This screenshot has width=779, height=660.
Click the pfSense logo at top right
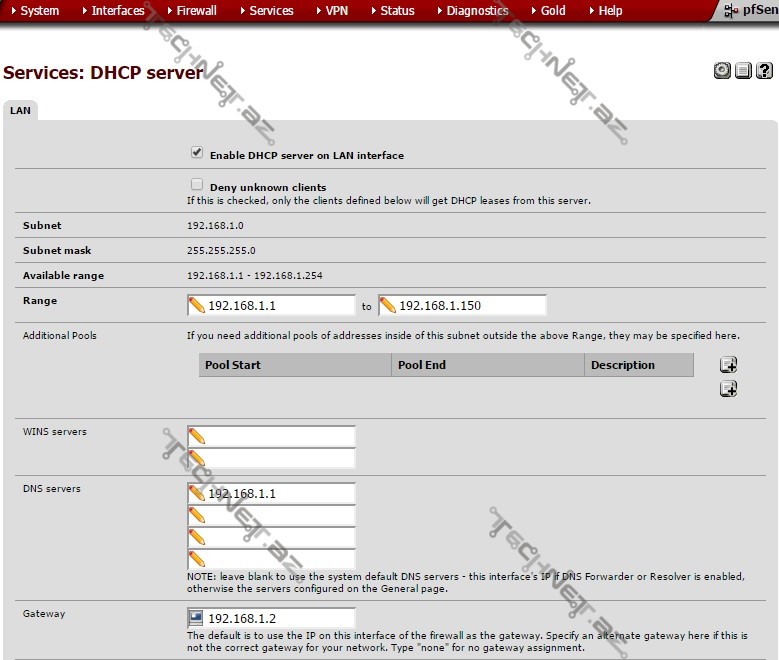point(750,11)
